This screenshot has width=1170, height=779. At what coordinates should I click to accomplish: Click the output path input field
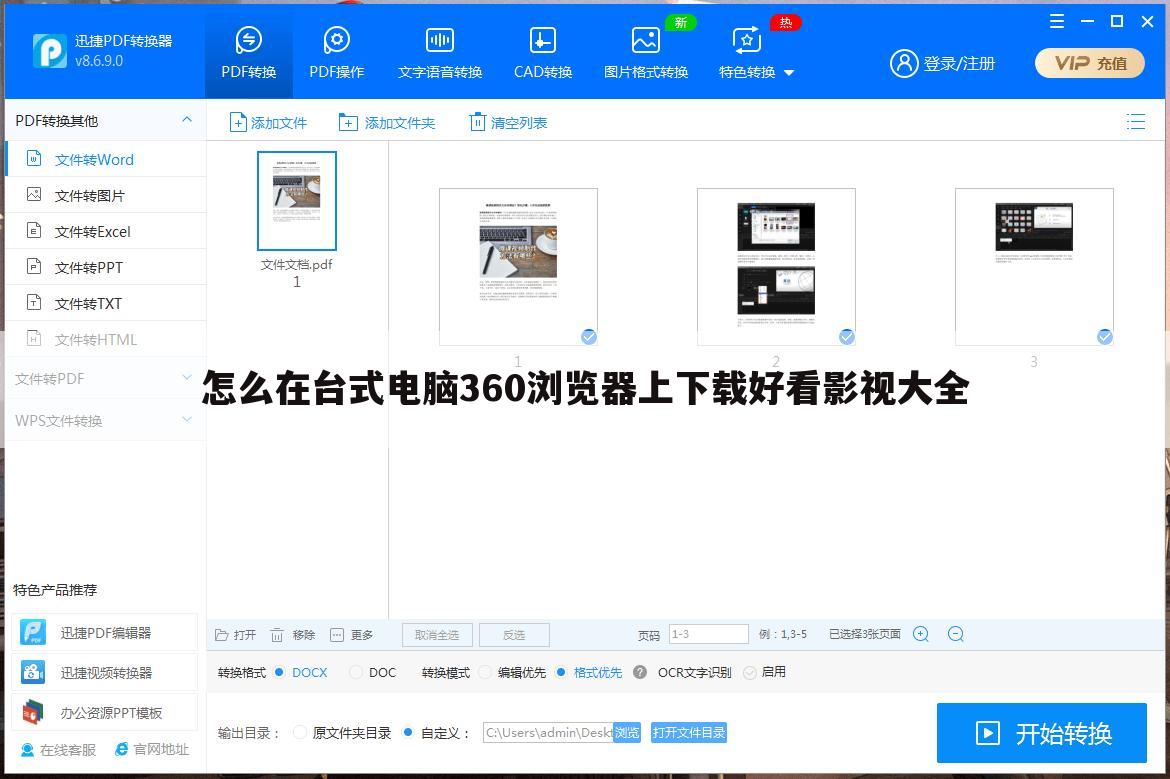point(548,733)
